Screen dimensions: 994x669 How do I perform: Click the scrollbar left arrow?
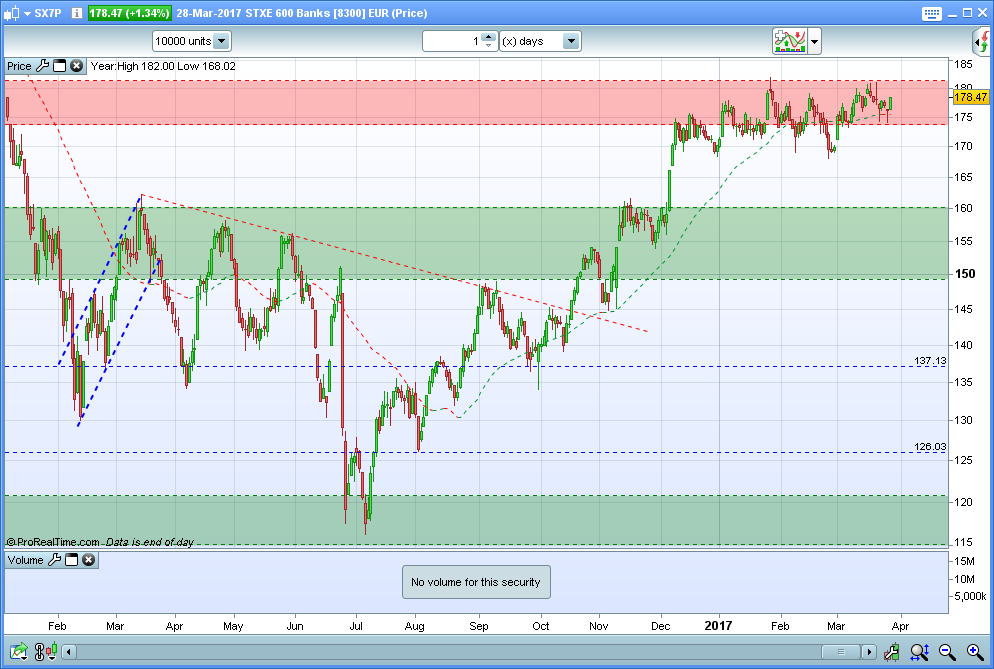[69, 652]
